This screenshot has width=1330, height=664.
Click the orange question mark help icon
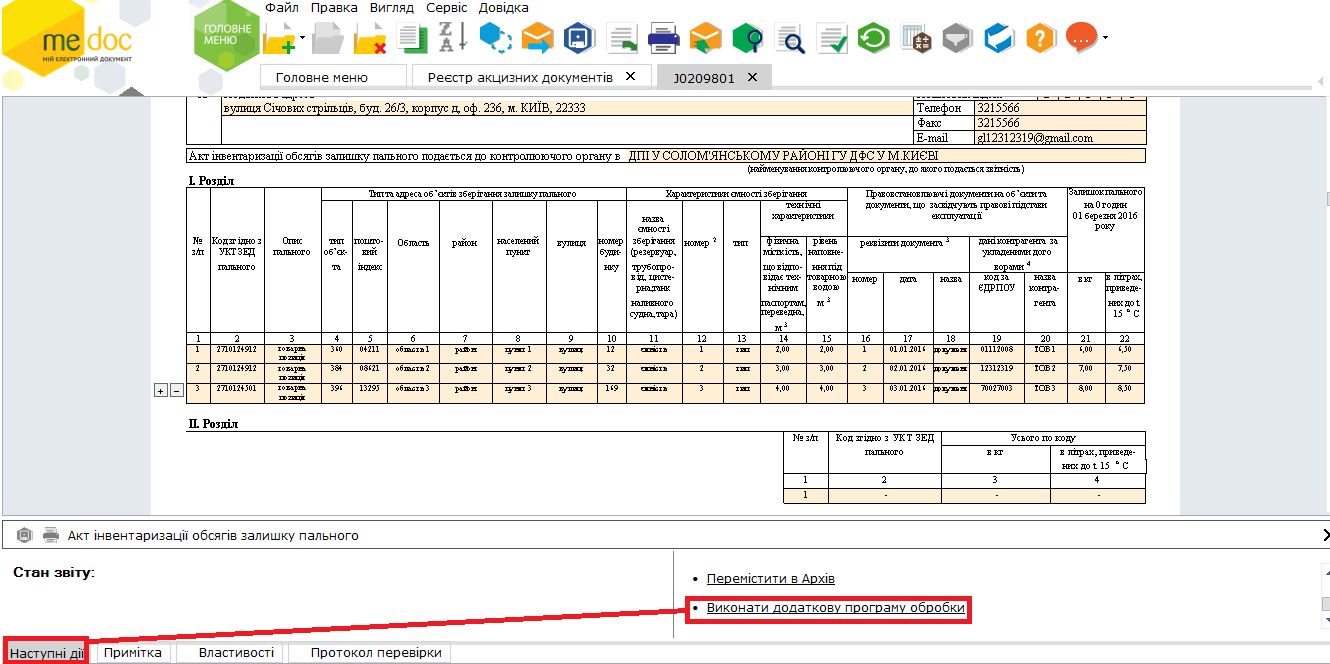(x=1040, y=39)
